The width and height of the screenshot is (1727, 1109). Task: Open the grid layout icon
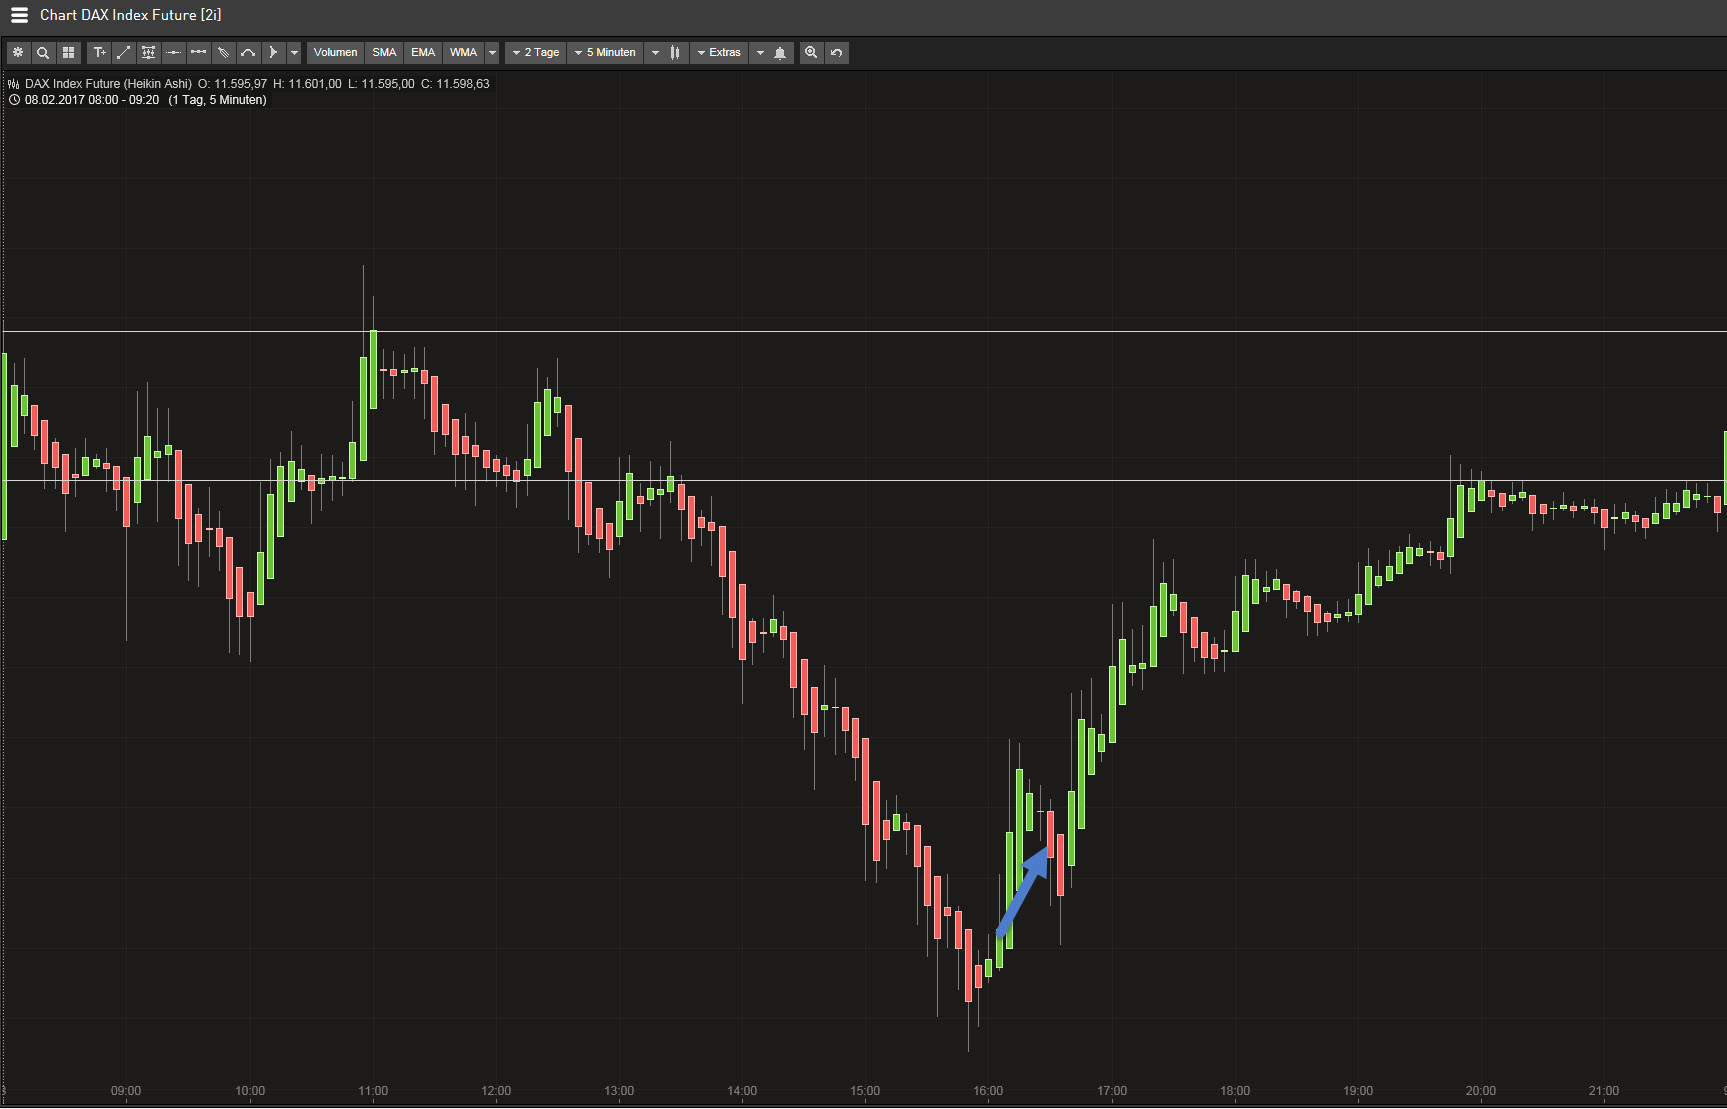click(68, 52)
